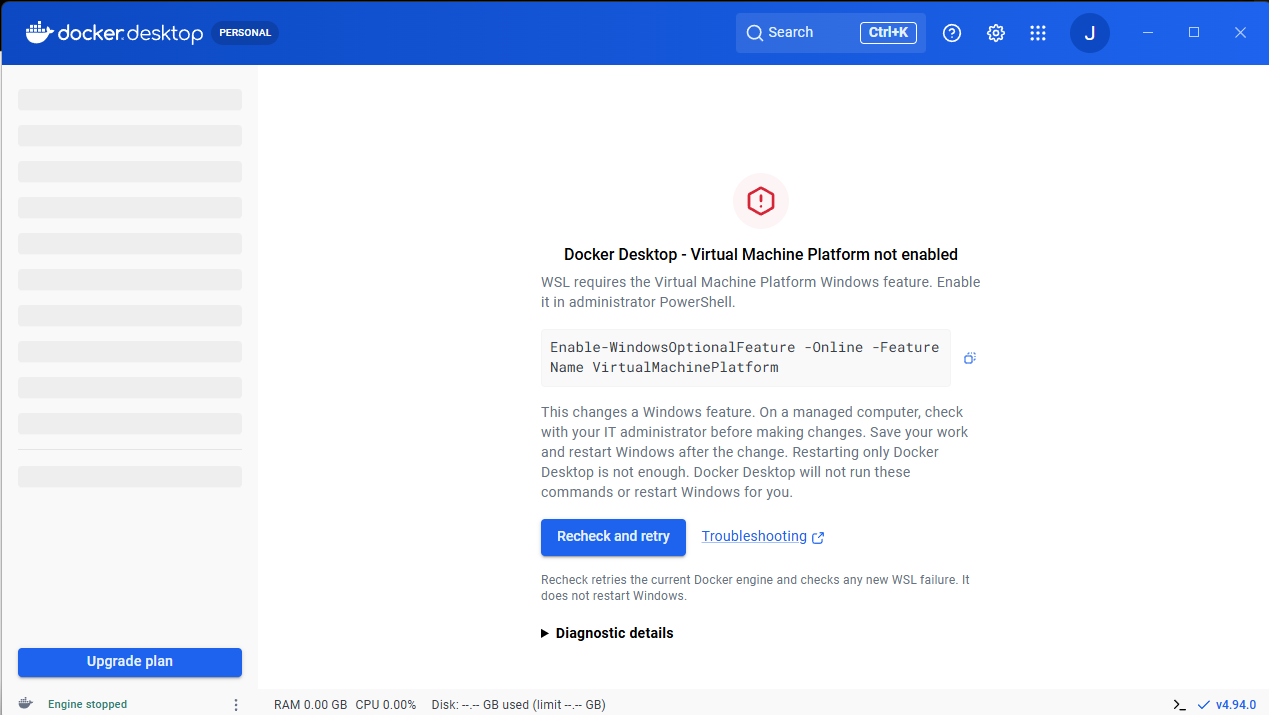Open the engine three-dot options menu
Screen dimensions: 1269x715
(236, 704)
